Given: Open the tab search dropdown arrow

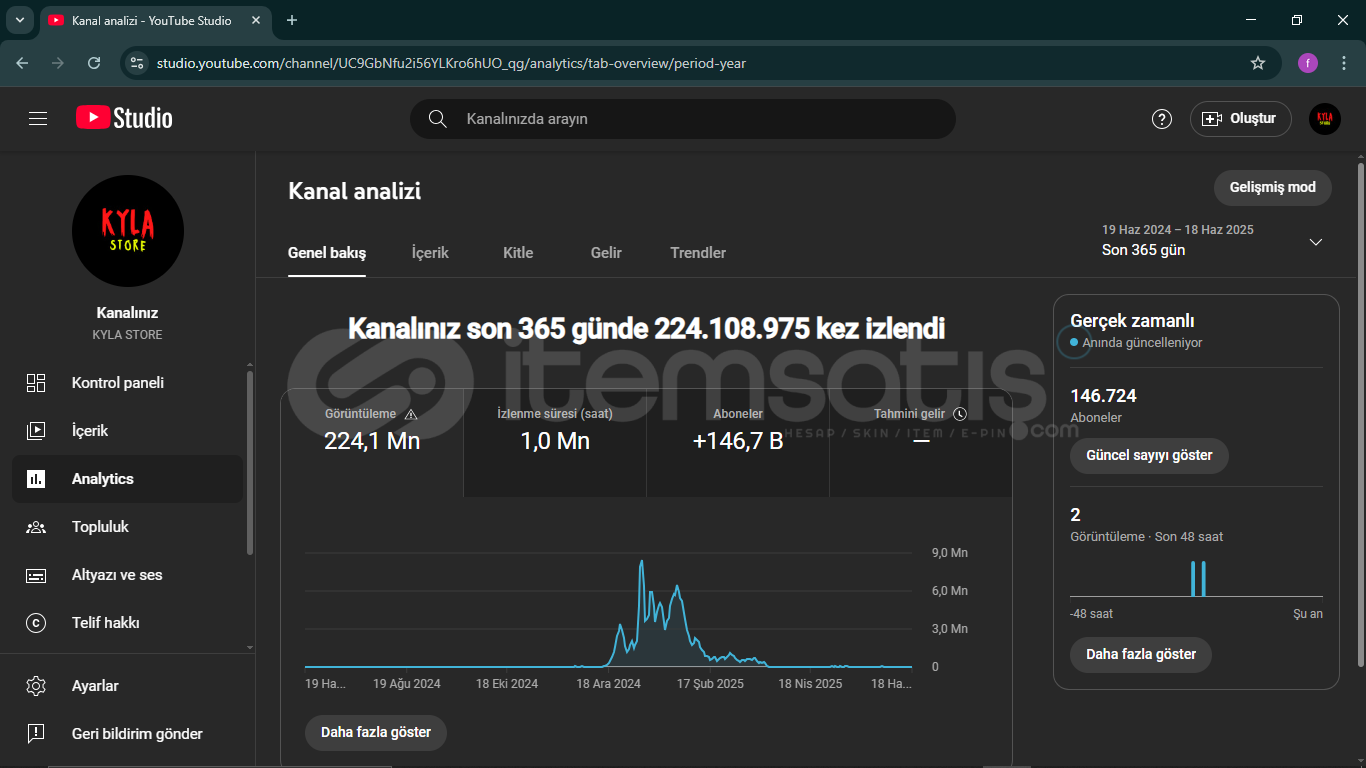Looking at the screenshot, I should point(19,20).
